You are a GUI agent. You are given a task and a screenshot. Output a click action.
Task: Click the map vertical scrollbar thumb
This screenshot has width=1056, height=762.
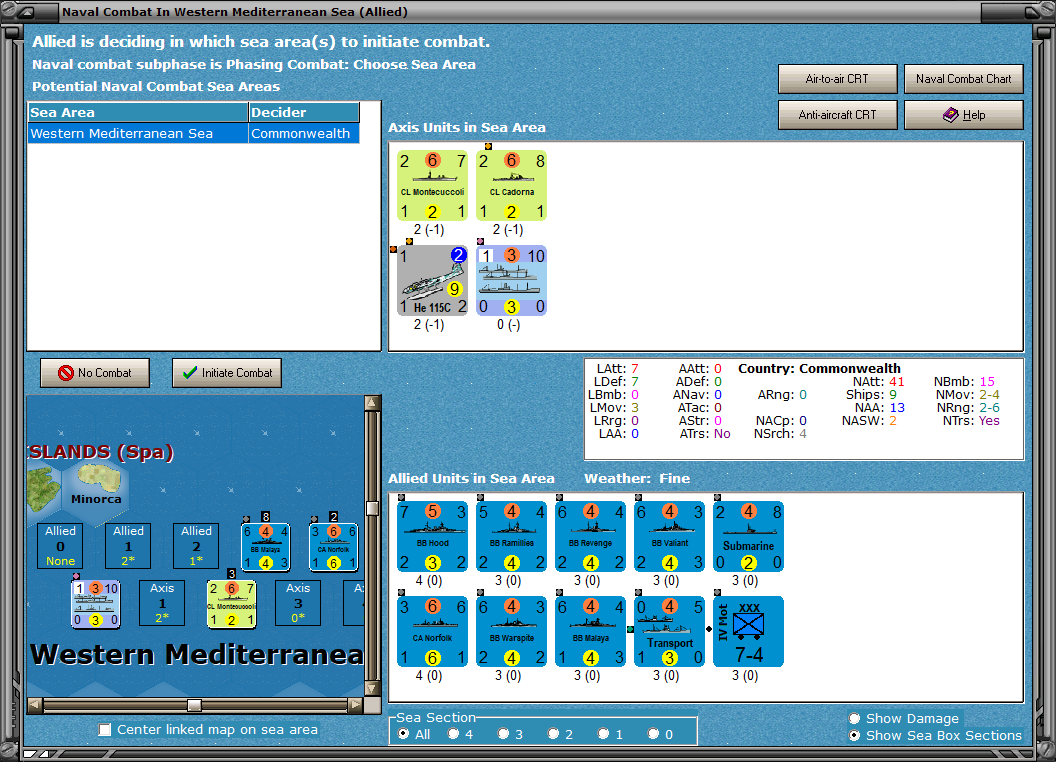(372, 508)
